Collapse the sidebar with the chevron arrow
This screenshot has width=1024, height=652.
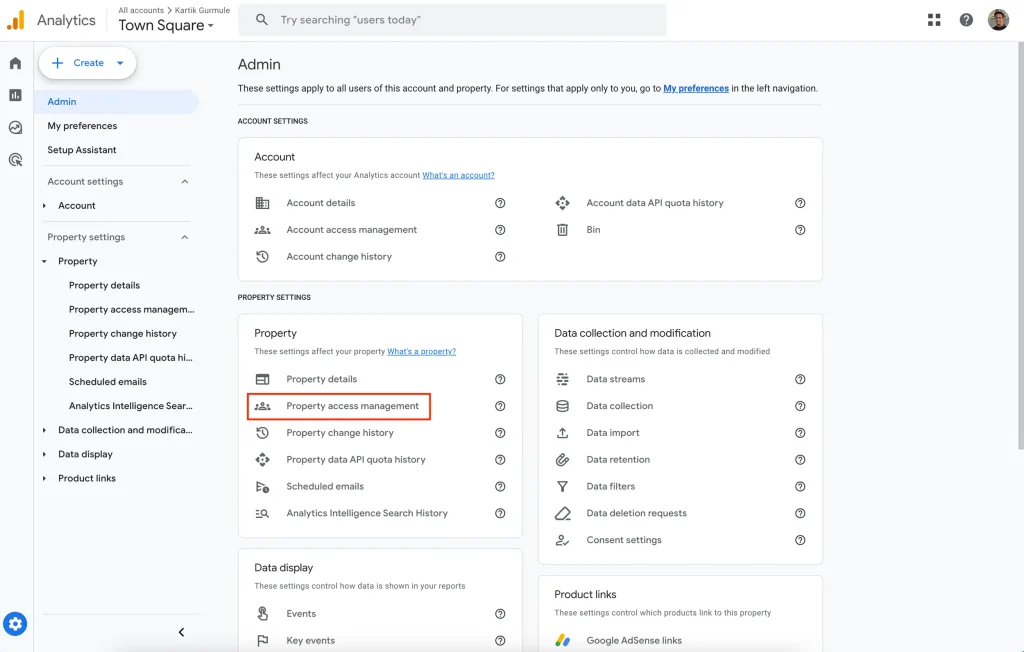pyautogui.click(x=182, y=632)
